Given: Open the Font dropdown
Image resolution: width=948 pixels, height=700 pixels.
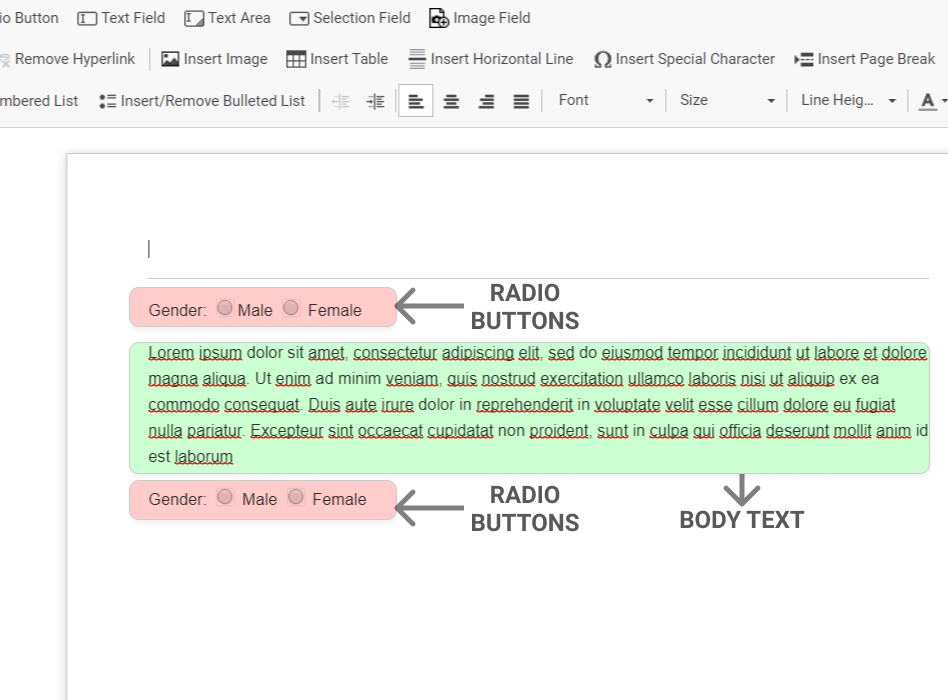Looking at the screenshot, I should coord(605,100).
